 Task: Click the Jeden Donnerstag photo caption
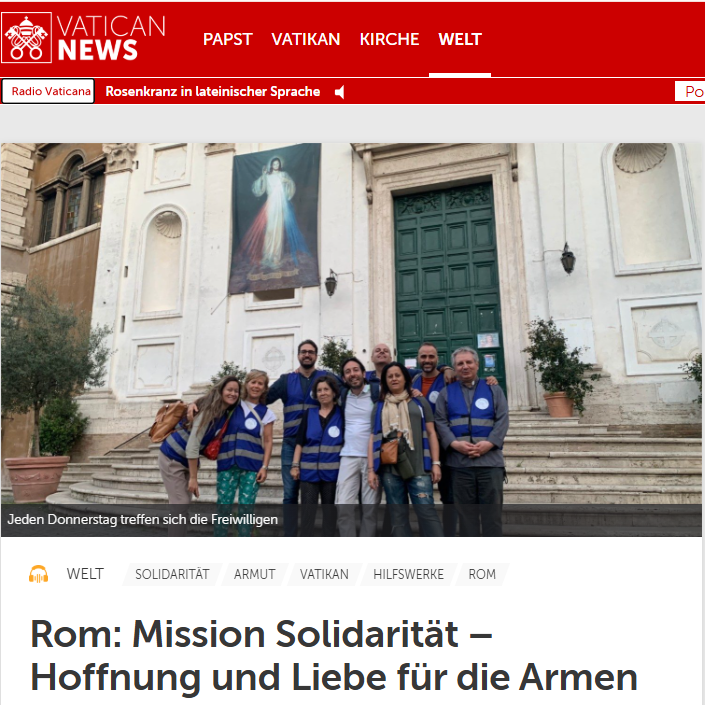click(143, 520)
